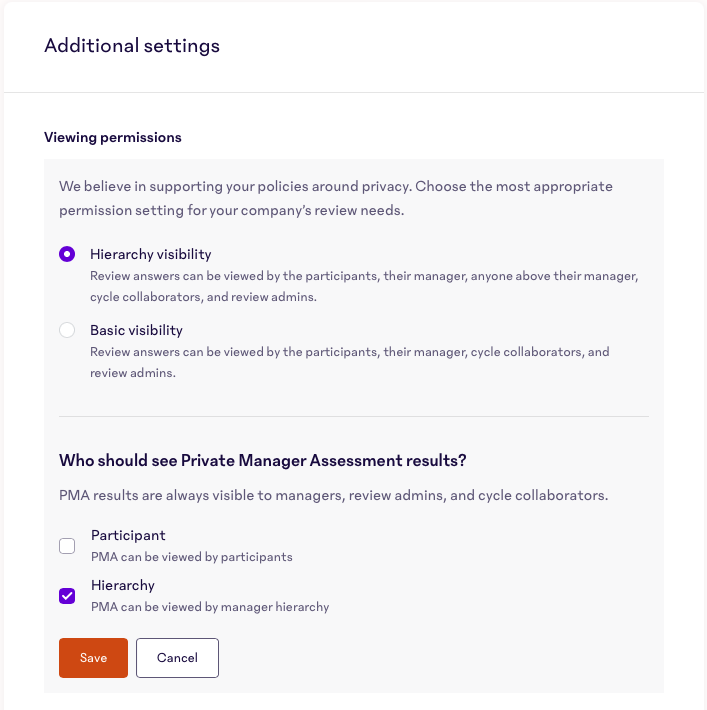The height and width of the screenshot is (710, 707).
Task: Click the 'Viewing permissions' section title
Action: (x=113, y=137)
